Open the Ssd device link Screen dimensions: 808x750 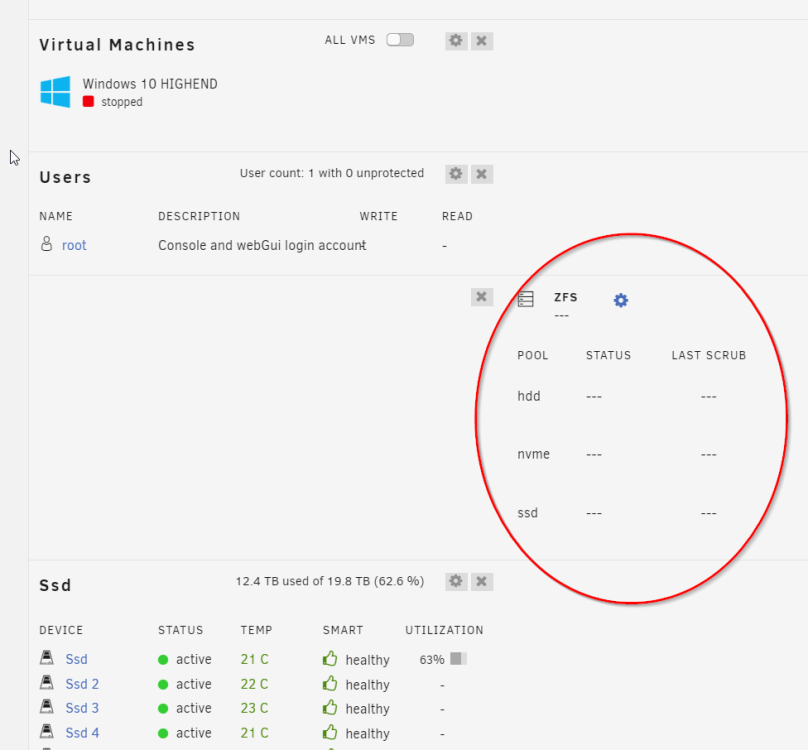click(76, 659)
